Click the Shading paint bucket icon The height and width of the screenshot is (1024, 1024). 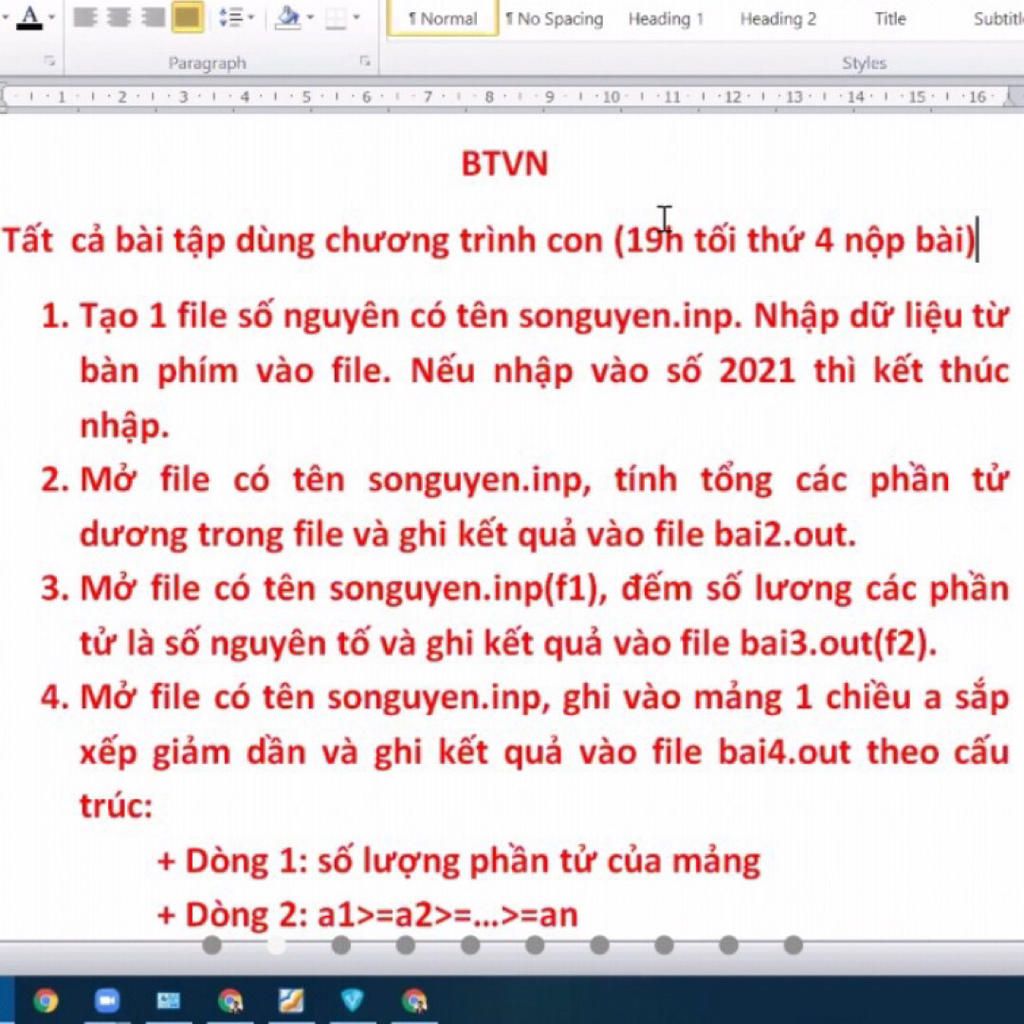click(x=288, y=17)
